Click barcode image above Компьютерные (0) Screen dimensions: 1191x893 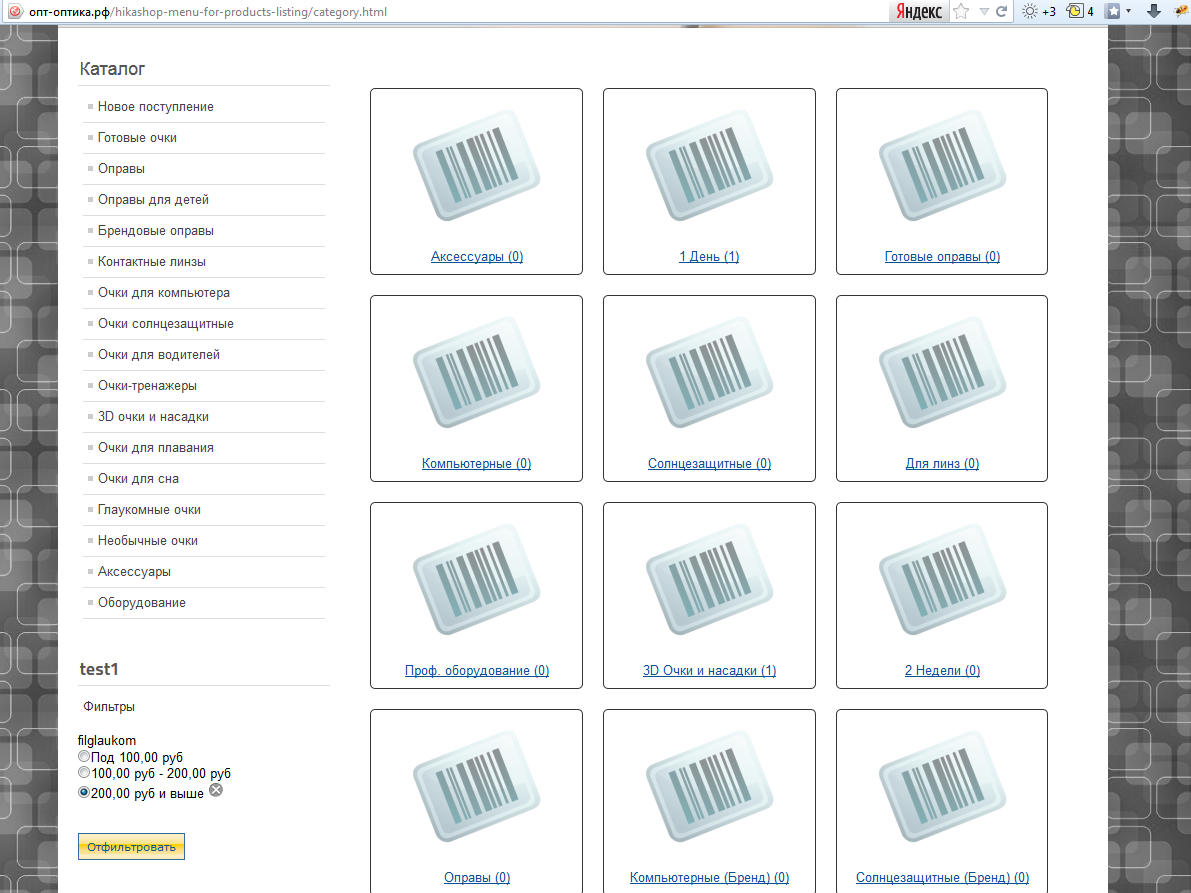[476, 373]
